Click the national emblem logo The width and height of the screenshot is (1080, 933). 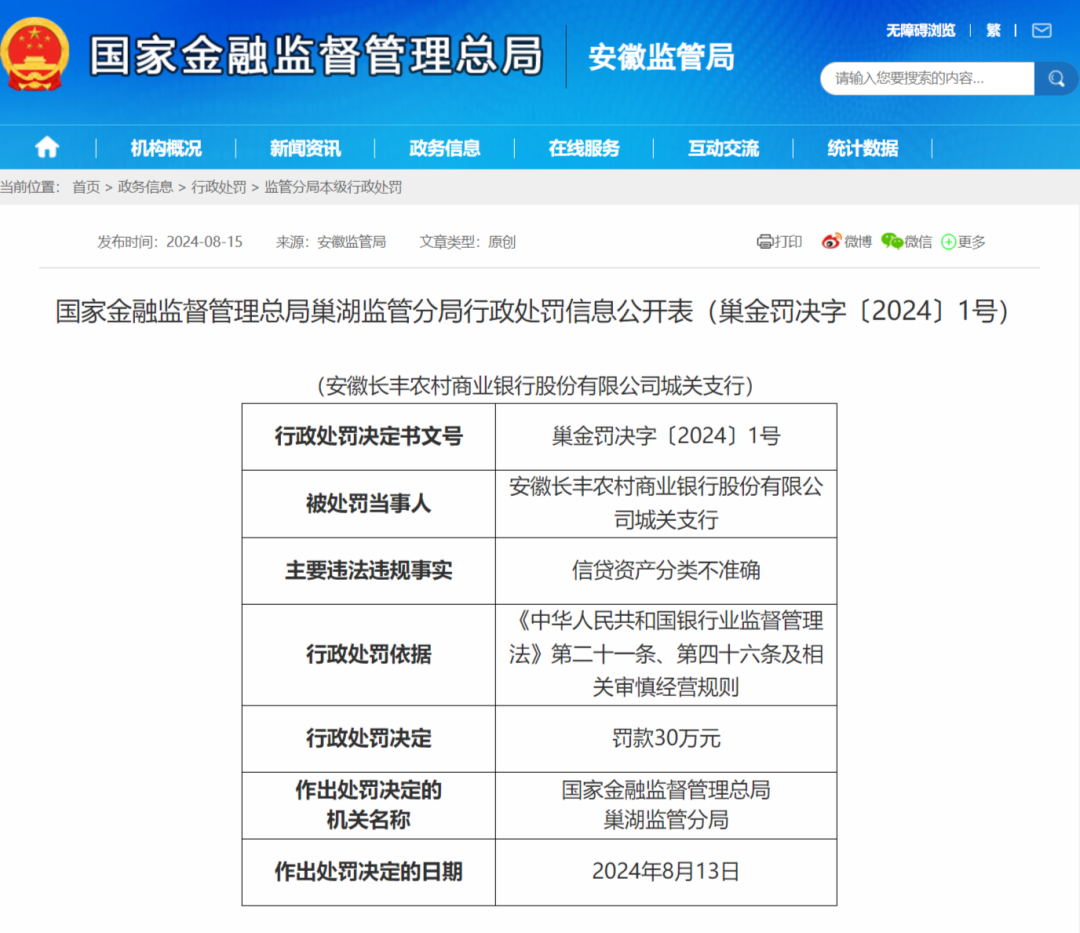click(34, 55)
